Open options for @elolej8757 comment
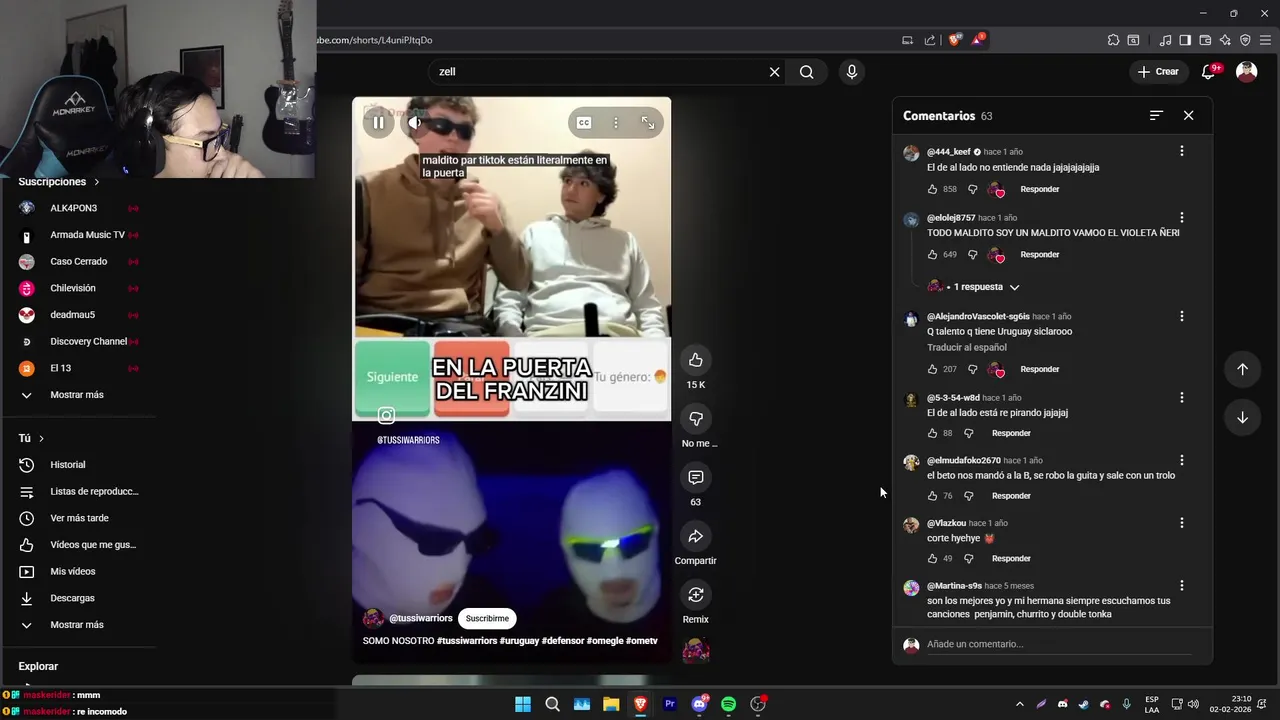 click(x=1181, y=217)
